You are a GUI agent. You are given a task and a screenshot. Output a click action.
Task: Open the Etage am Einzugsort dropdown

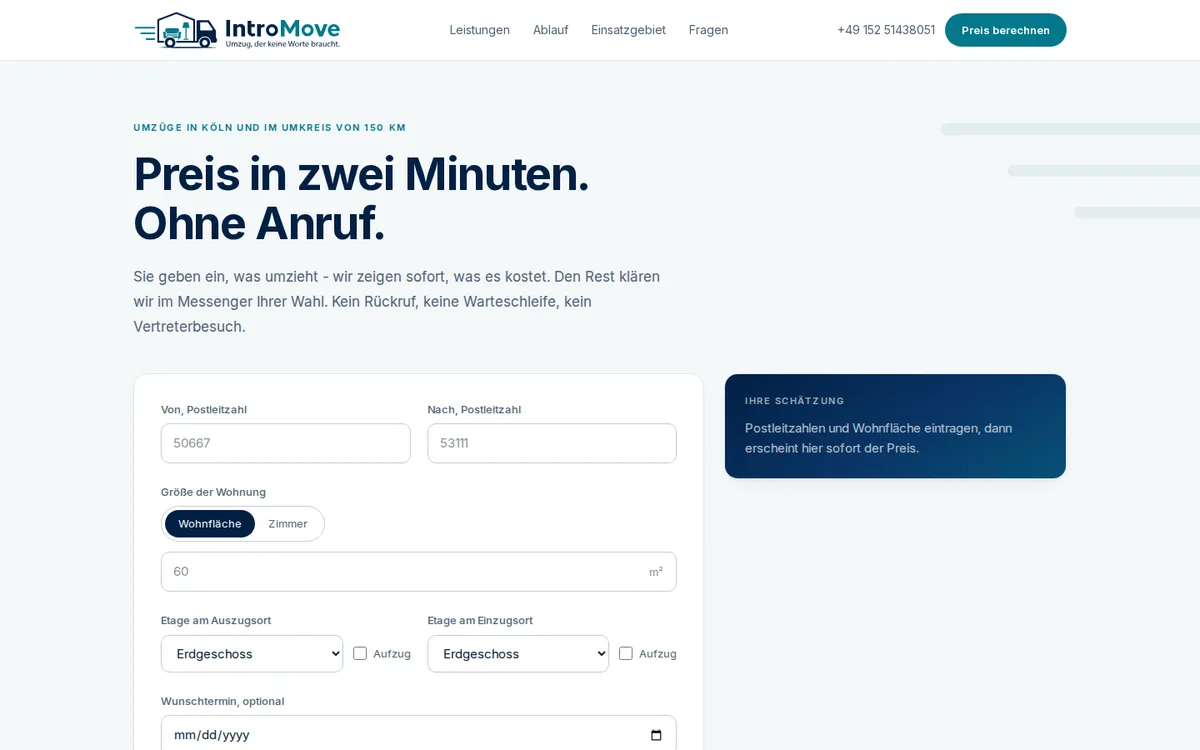[x=518, y=654]
